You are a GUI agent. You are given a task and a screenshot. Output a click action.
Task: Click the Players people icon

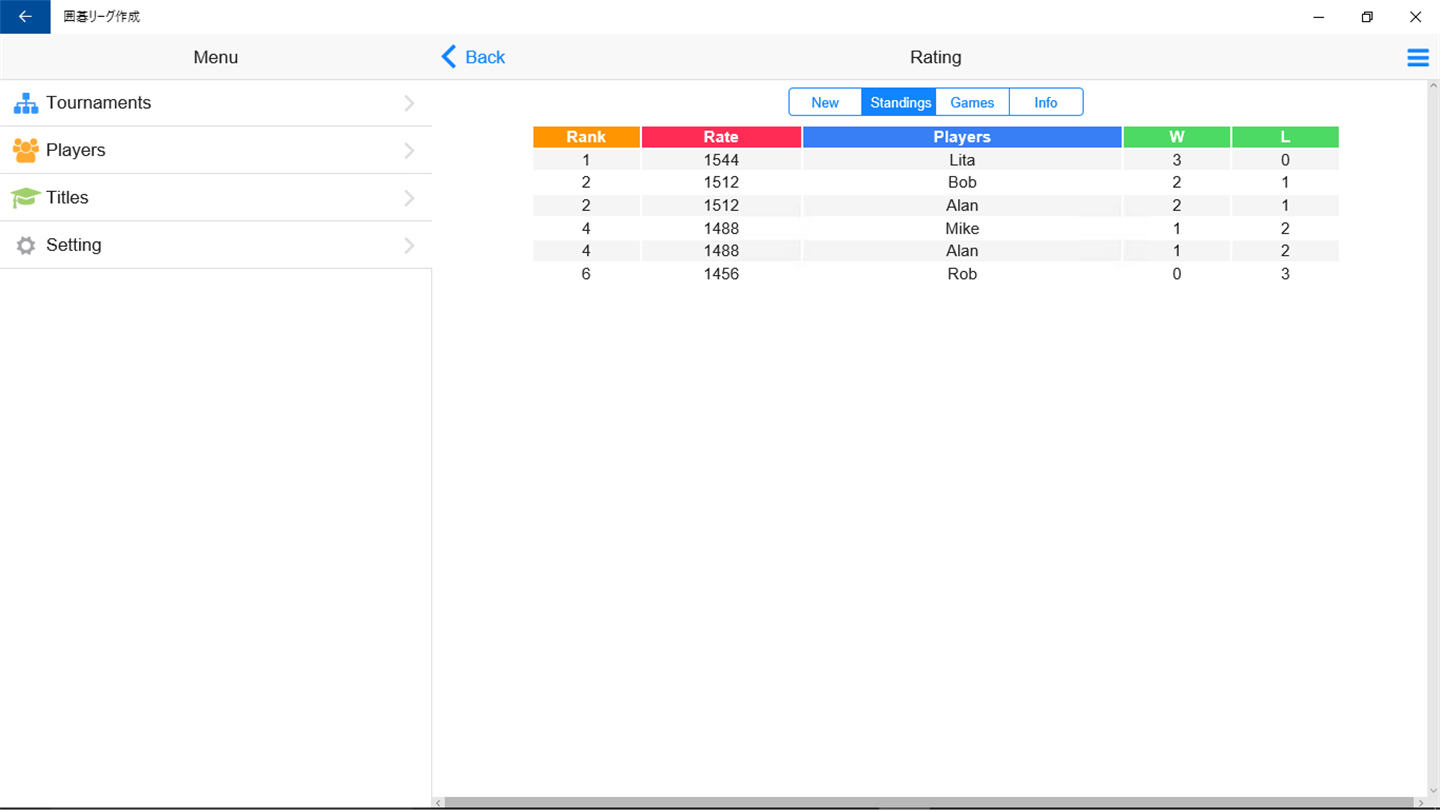click(26, 150)
